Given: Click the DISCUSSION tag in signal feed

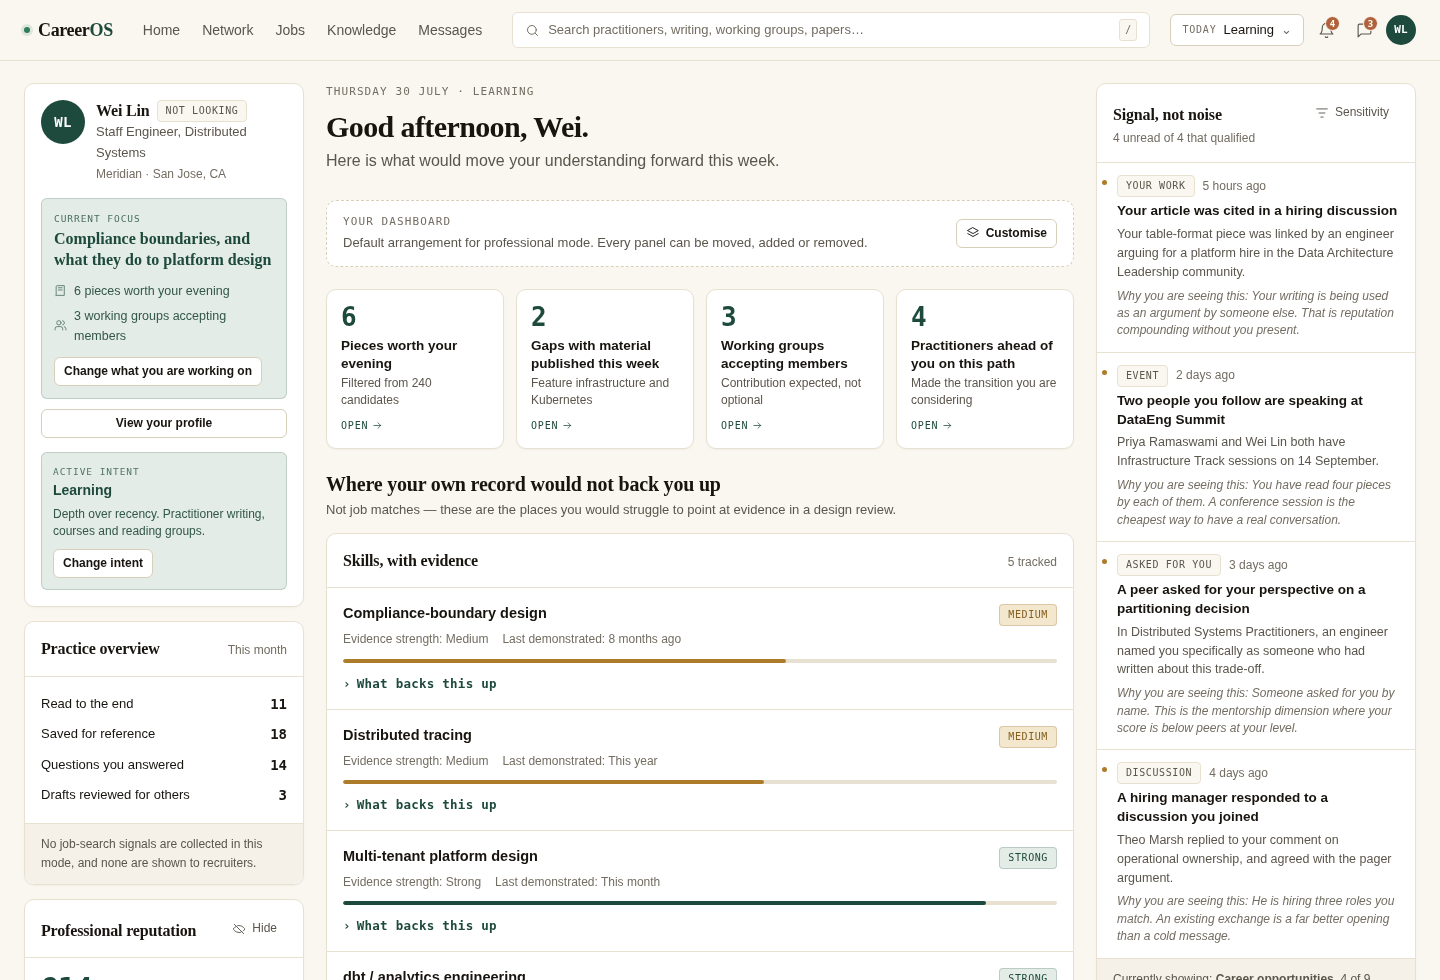Looking at the screenshot, I should [x=1159, y=773].
